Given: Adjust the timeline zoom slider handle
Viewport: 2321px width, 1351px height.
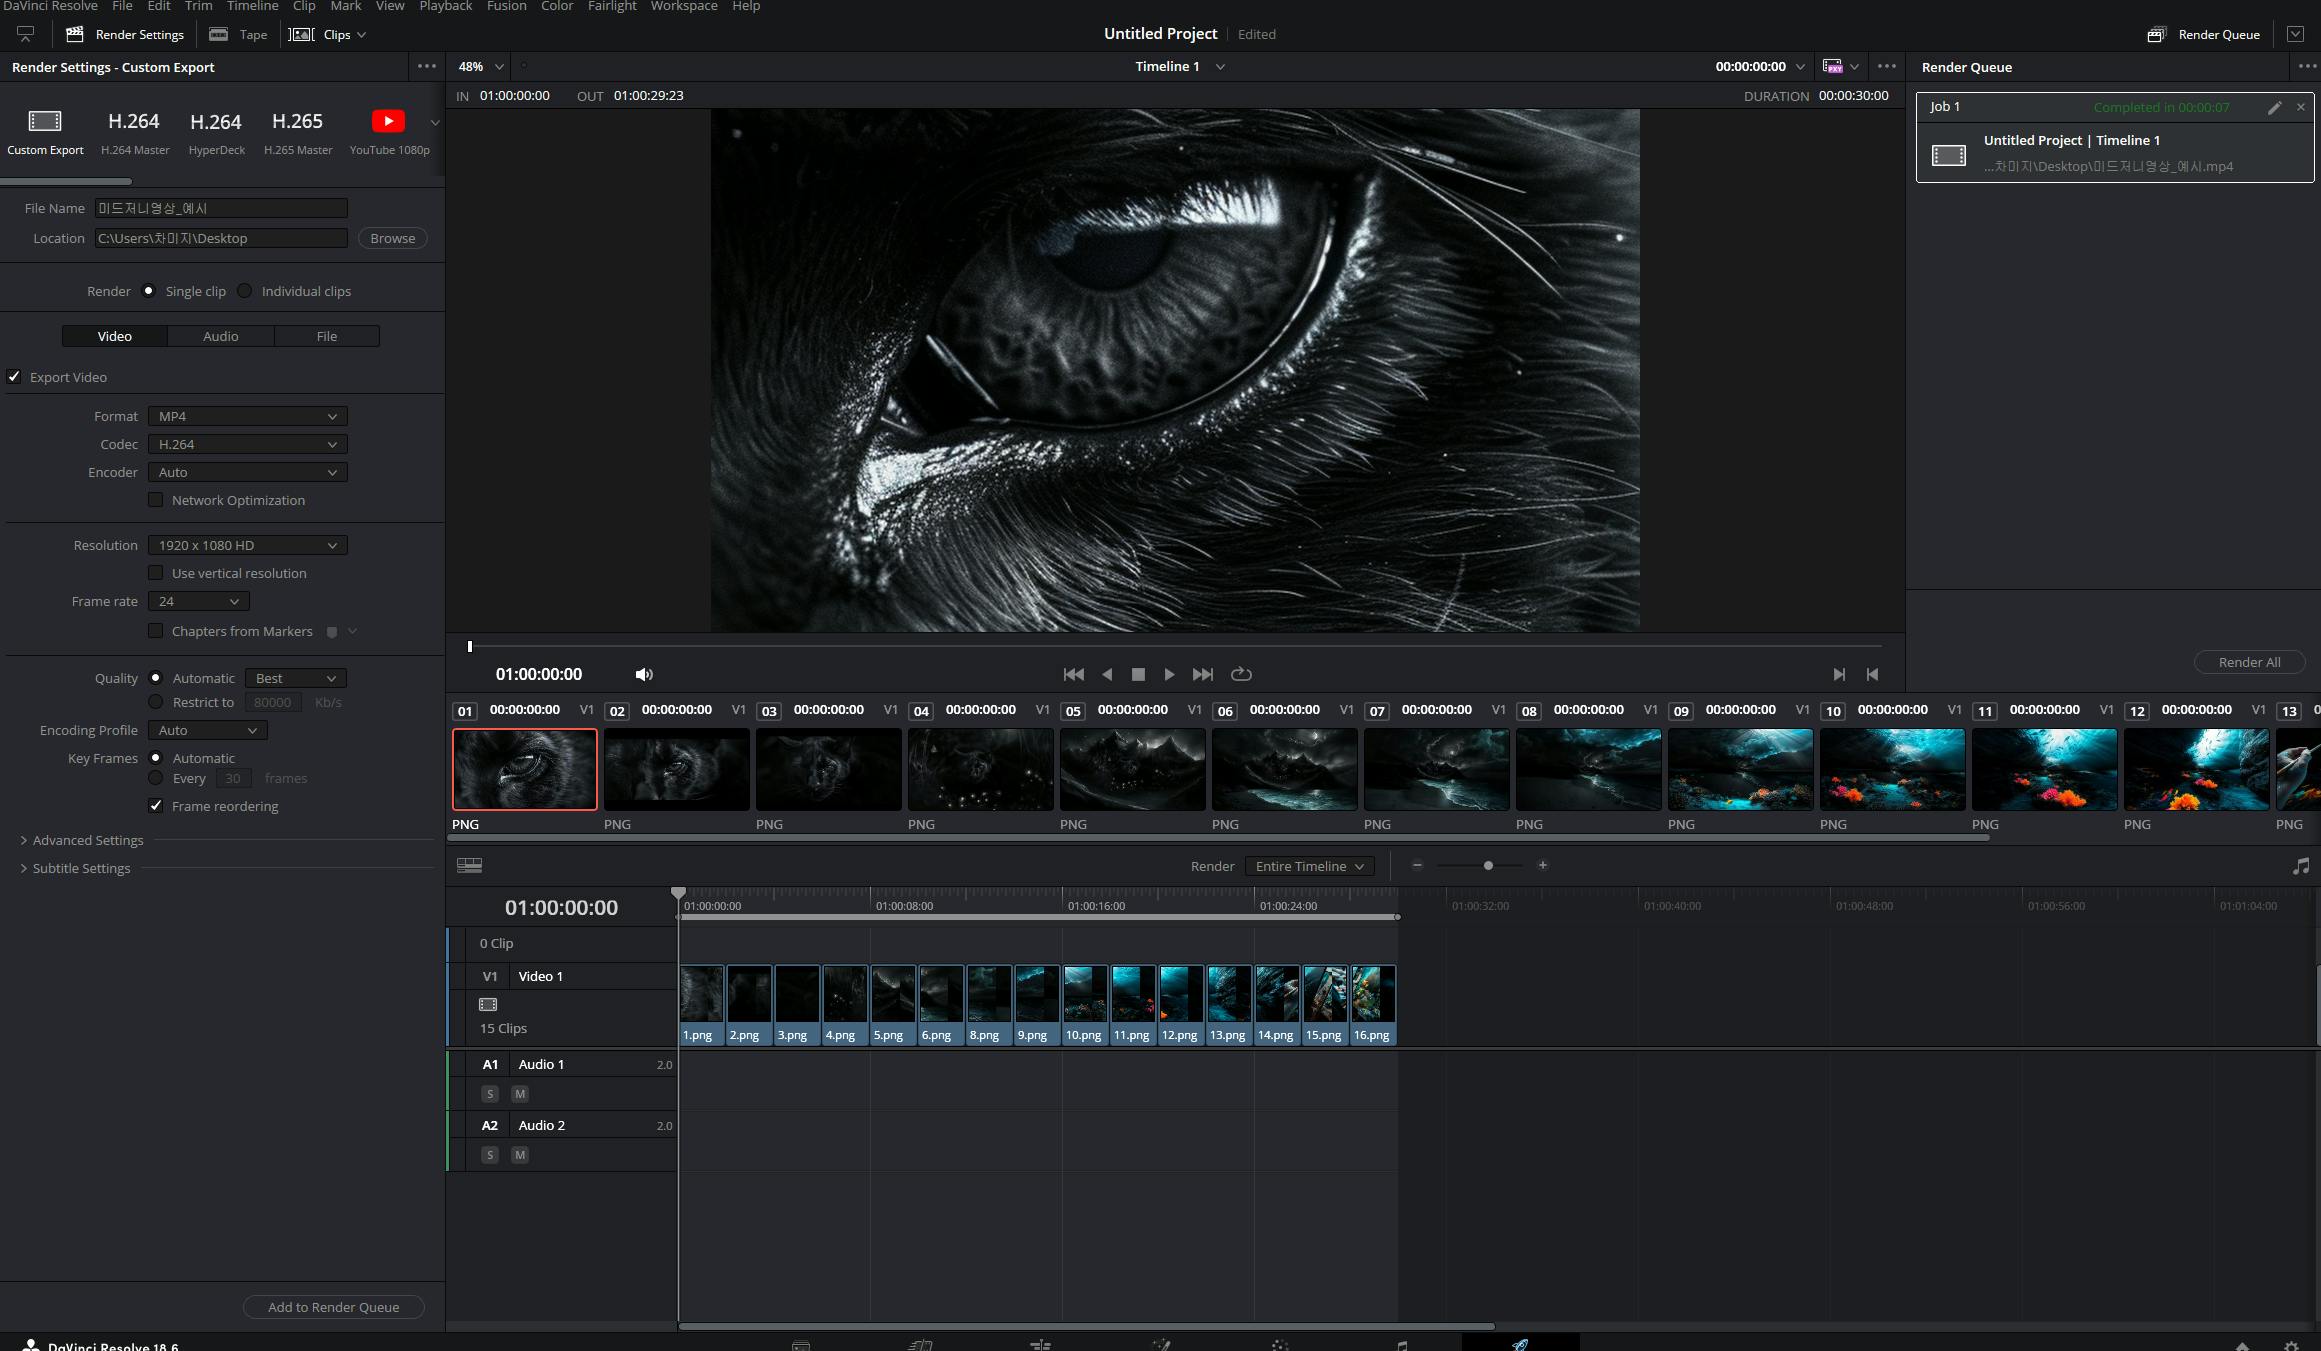Looking at the screenshot, I should (x=1488, y=866).
